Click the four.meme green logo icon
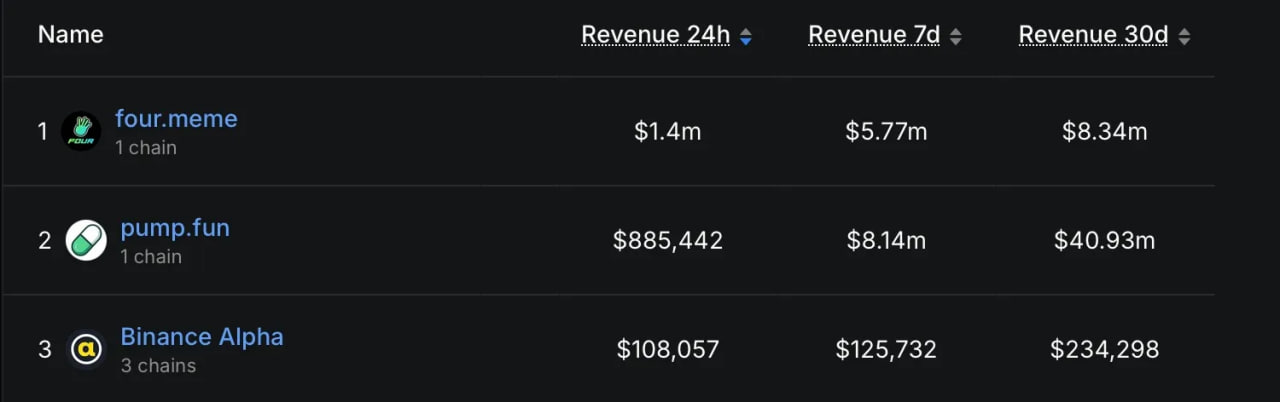The width and height of the screenshot is (1280, 402). click(81, 131)
